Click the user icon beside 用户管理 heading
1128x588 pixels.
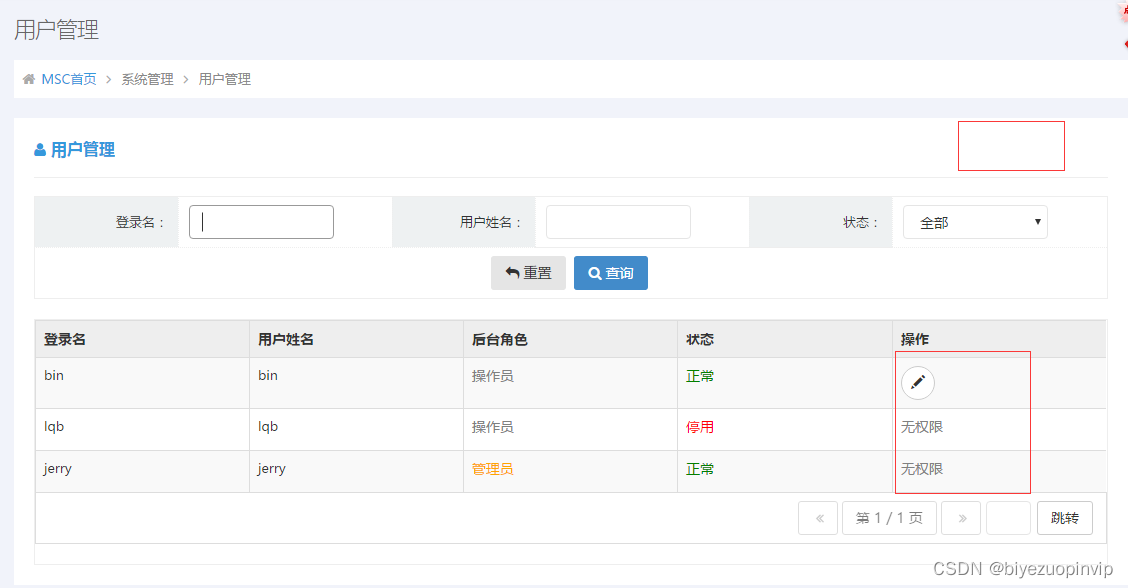(x=40, y=150)
